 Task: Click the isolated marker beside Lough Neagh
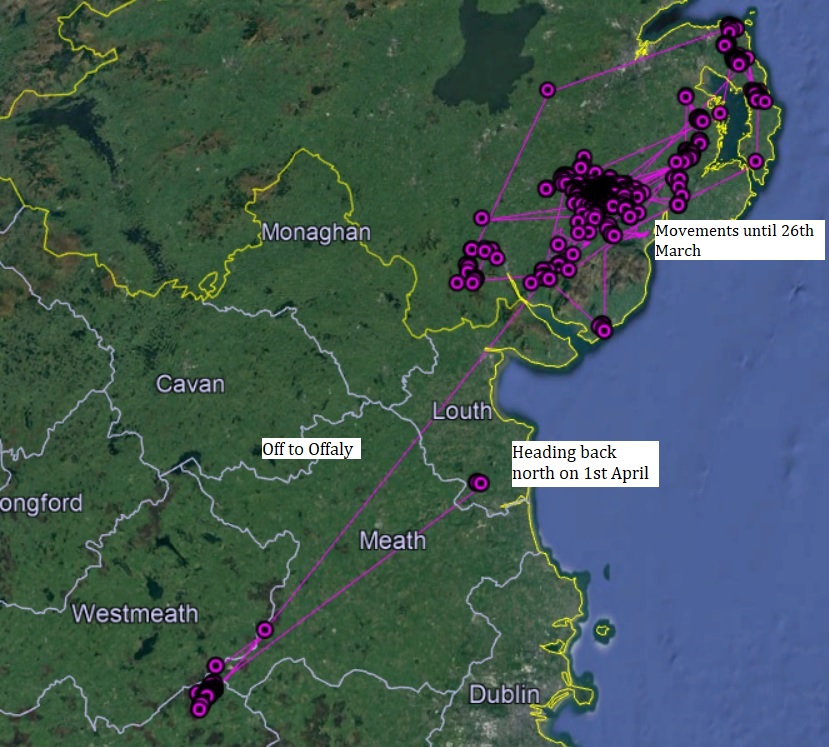(x=547, y=90)
